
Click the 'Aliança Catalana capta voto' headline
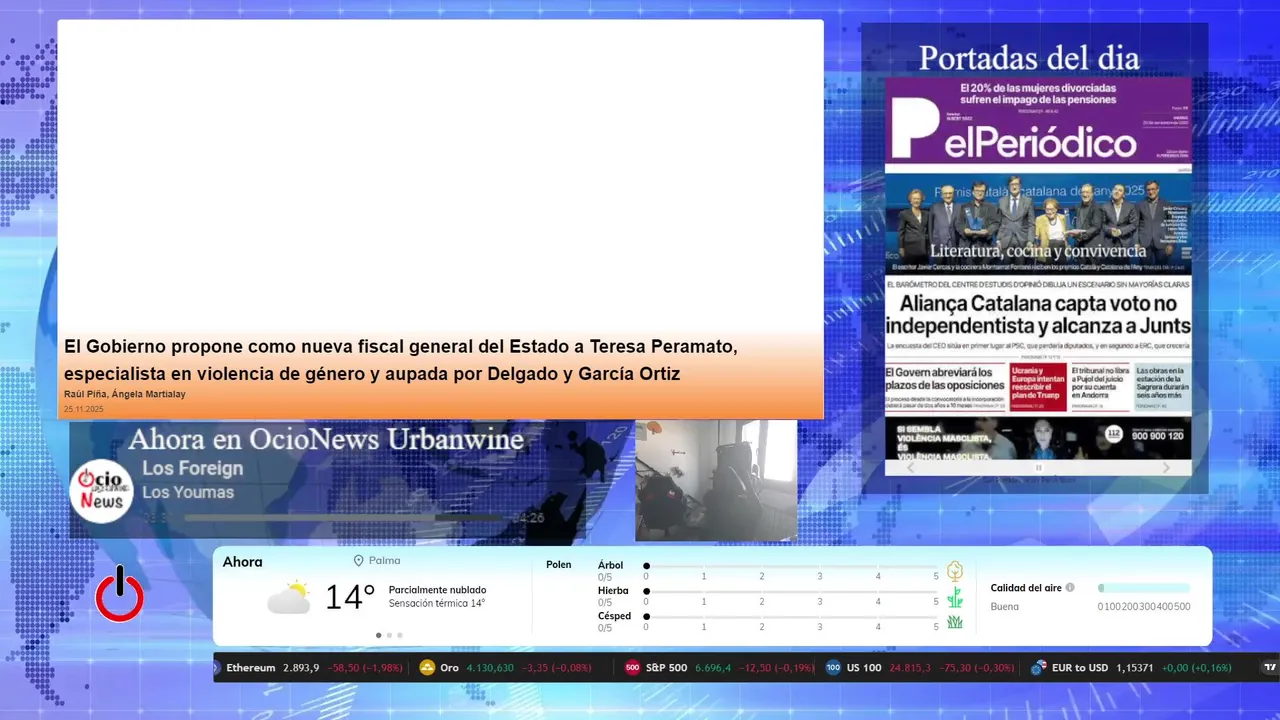pyautogui.click(x=1038, y=314)
